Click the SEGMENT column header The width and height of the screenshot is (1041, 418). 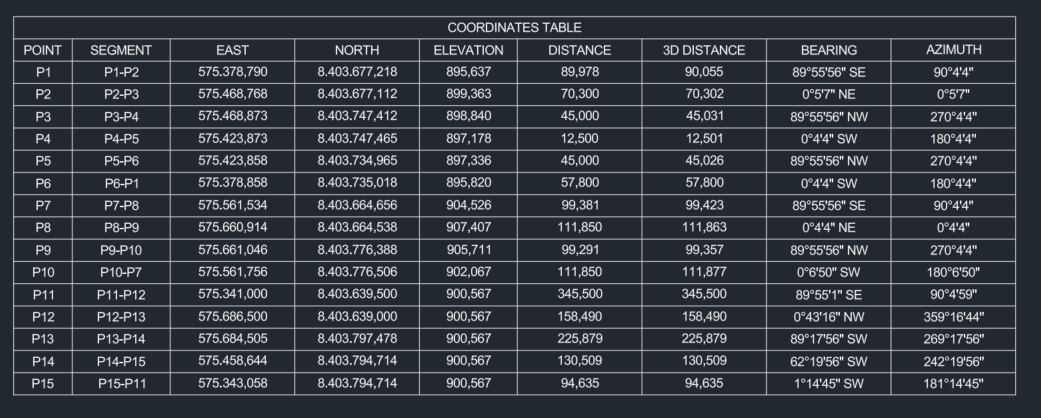coord(120,49)
